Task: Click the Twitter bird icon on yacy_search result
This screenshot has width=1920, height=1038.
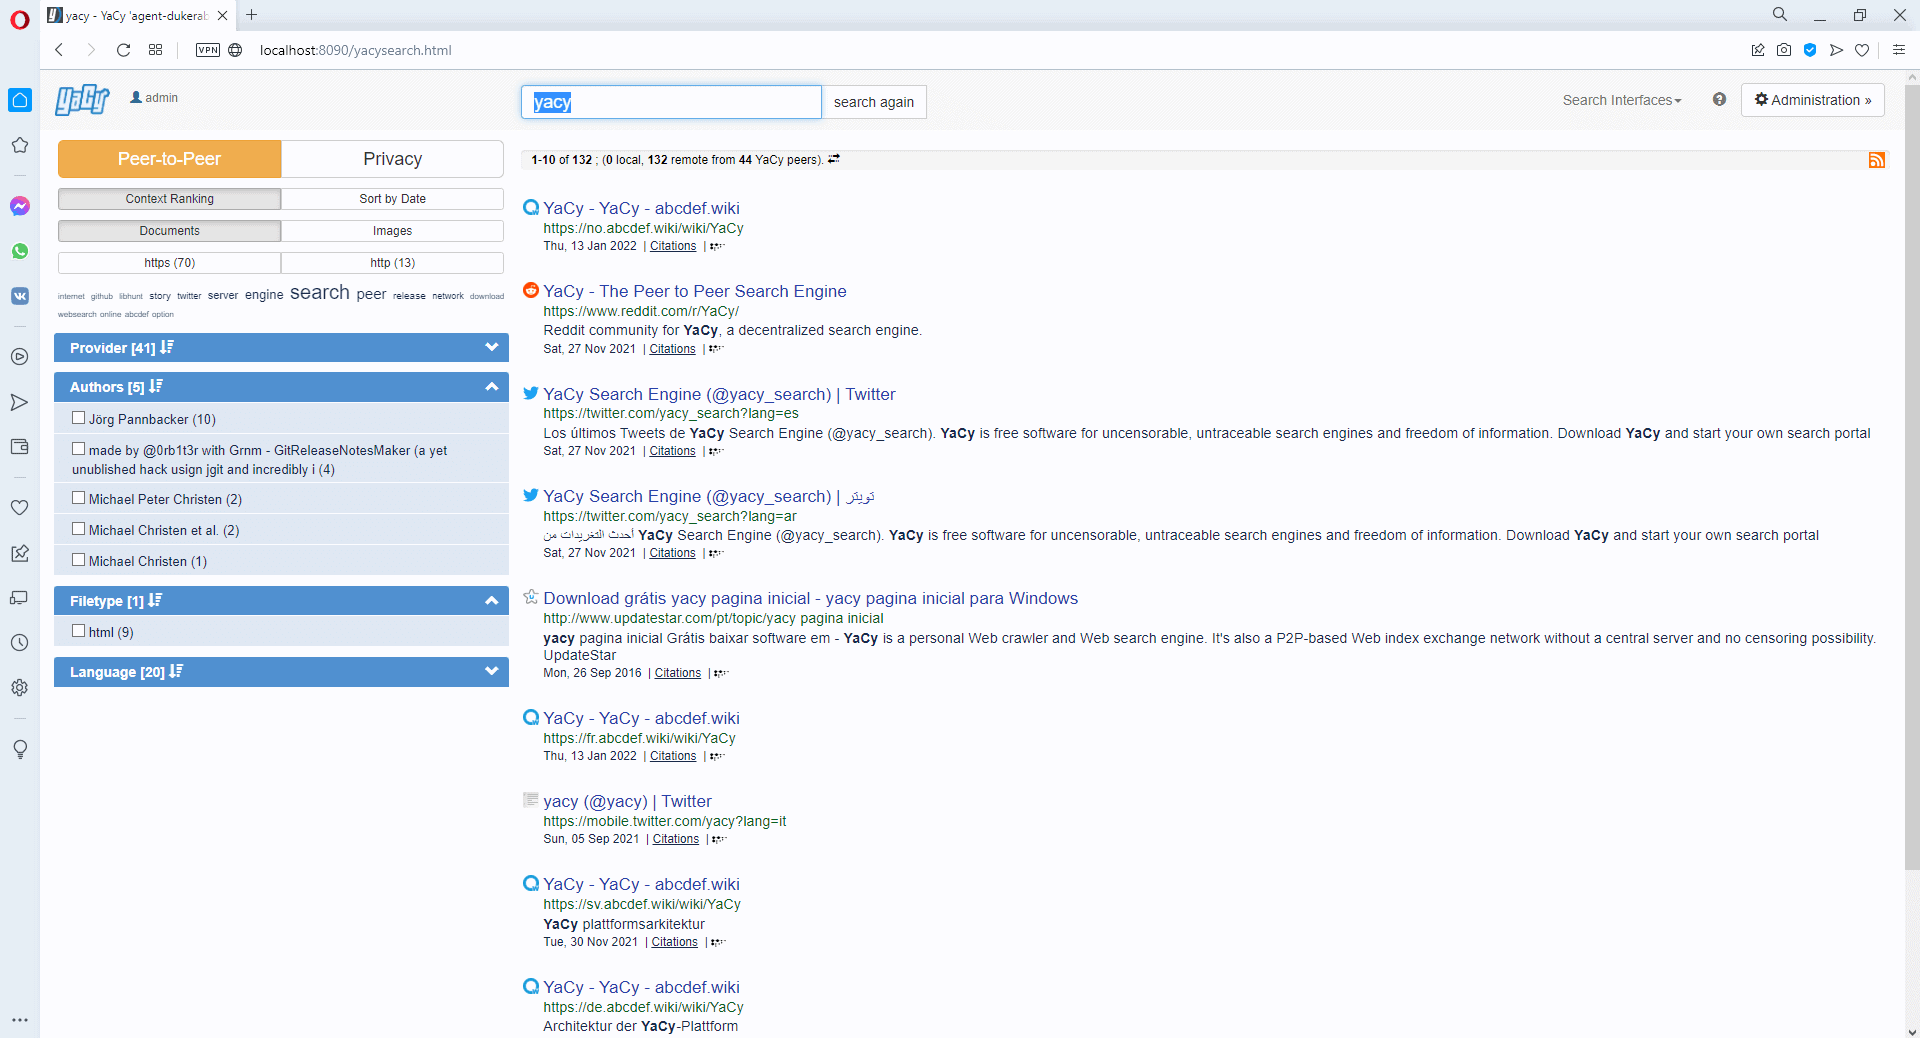Action: click(x=531, y=393)
